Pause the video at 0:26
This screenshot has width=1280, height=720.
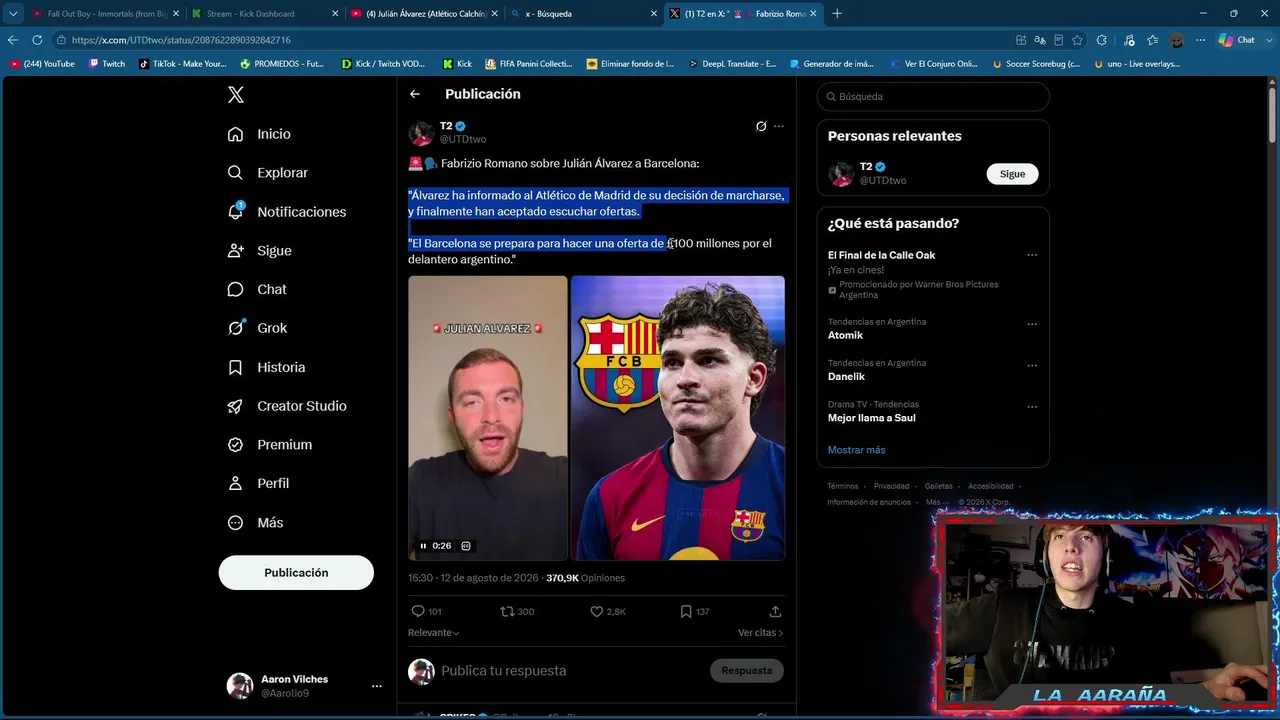coord(423,546)
